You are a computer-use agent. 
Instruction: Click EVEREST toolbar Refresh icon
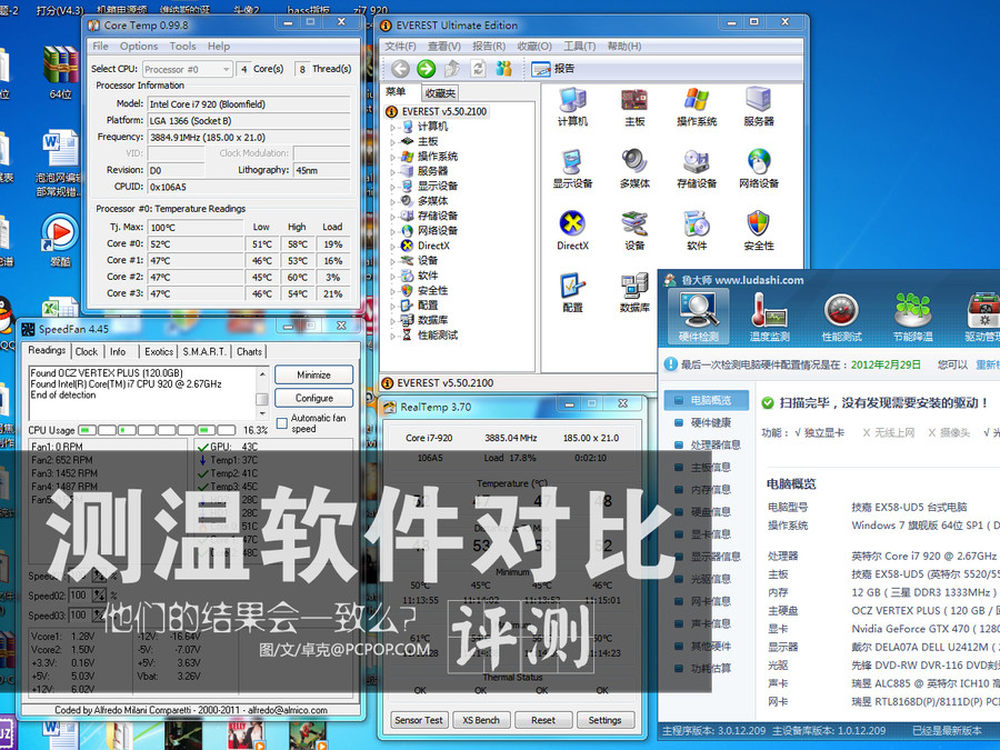coord(478,68)
